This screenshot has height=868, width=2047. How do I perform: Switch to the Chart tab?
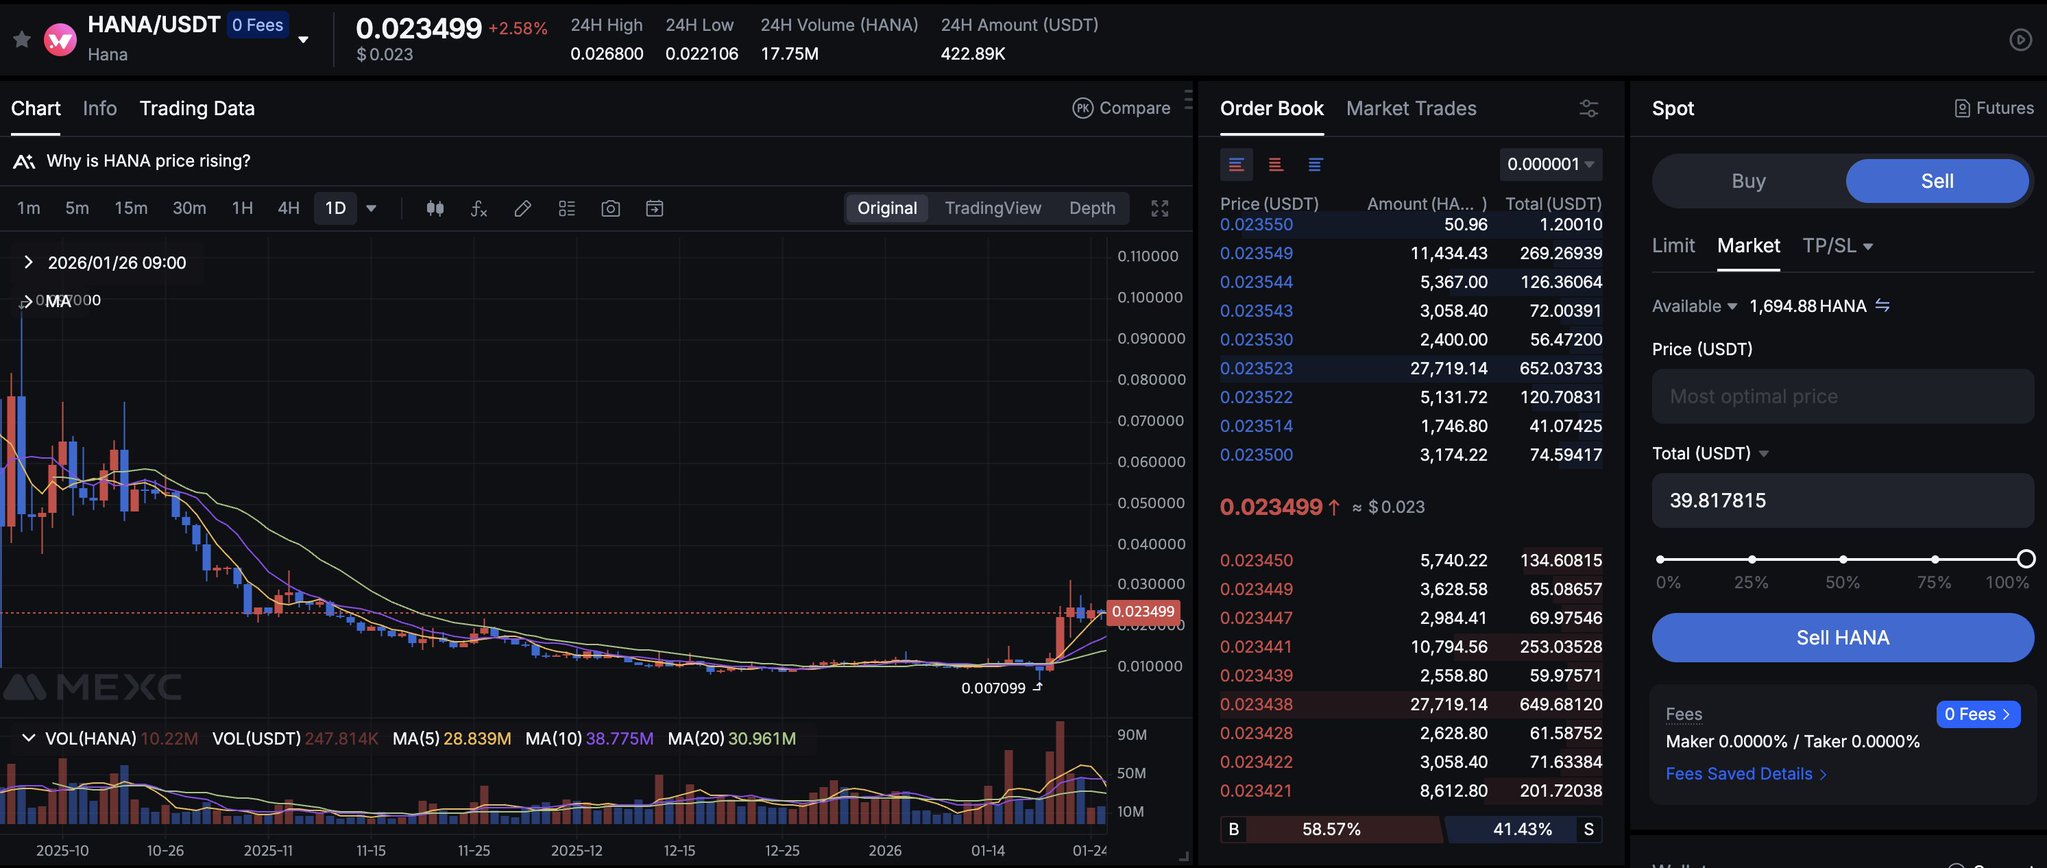[36, 108]
